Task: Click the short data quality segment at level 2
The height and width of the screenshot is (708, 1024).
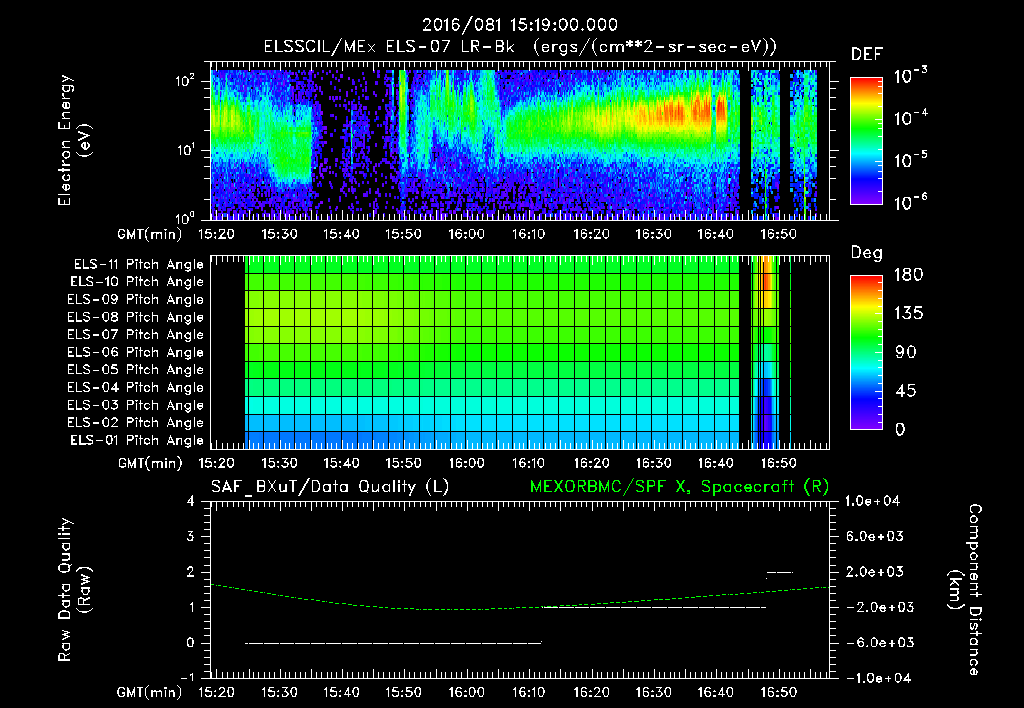Action: pos(780,573)
